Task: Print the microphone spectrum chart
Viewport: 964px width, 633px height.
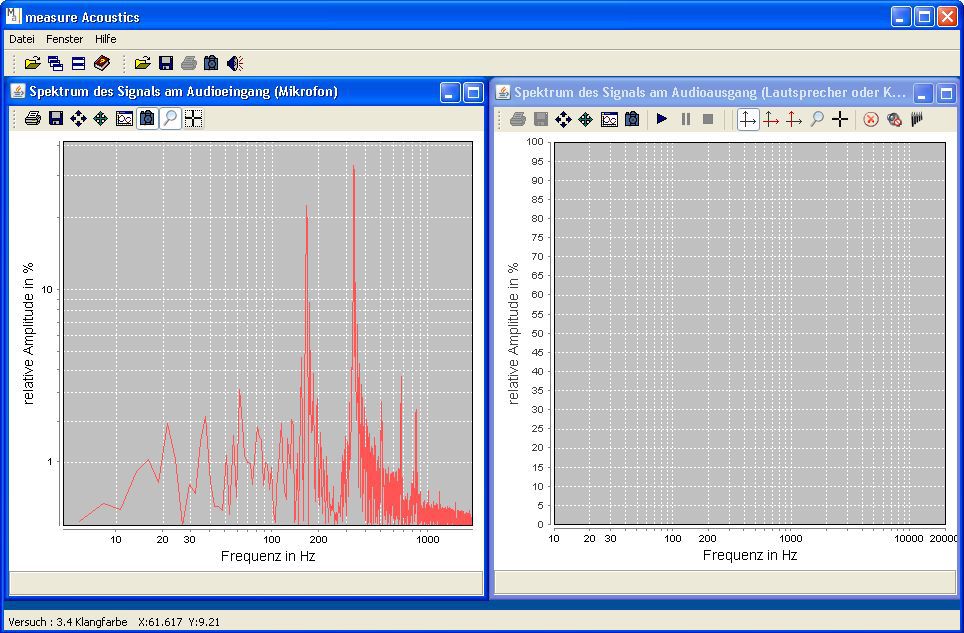Action: (33, 119)
